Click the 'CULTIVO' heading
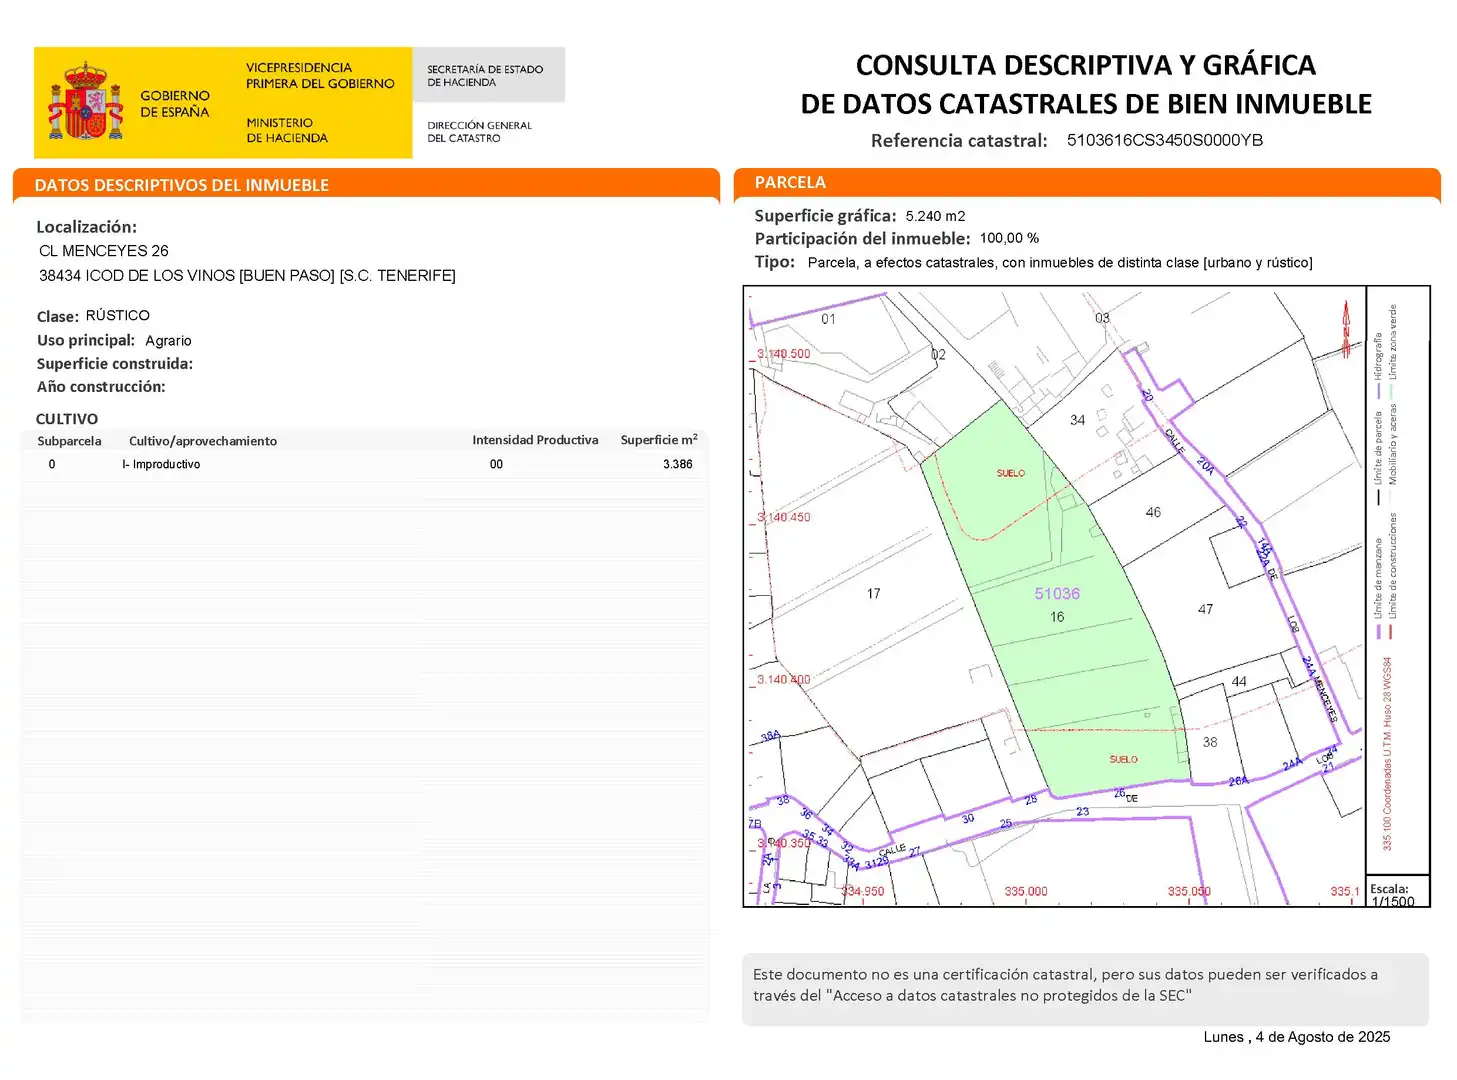Viewport: 1457px width, 1080px height. point(67,419)
